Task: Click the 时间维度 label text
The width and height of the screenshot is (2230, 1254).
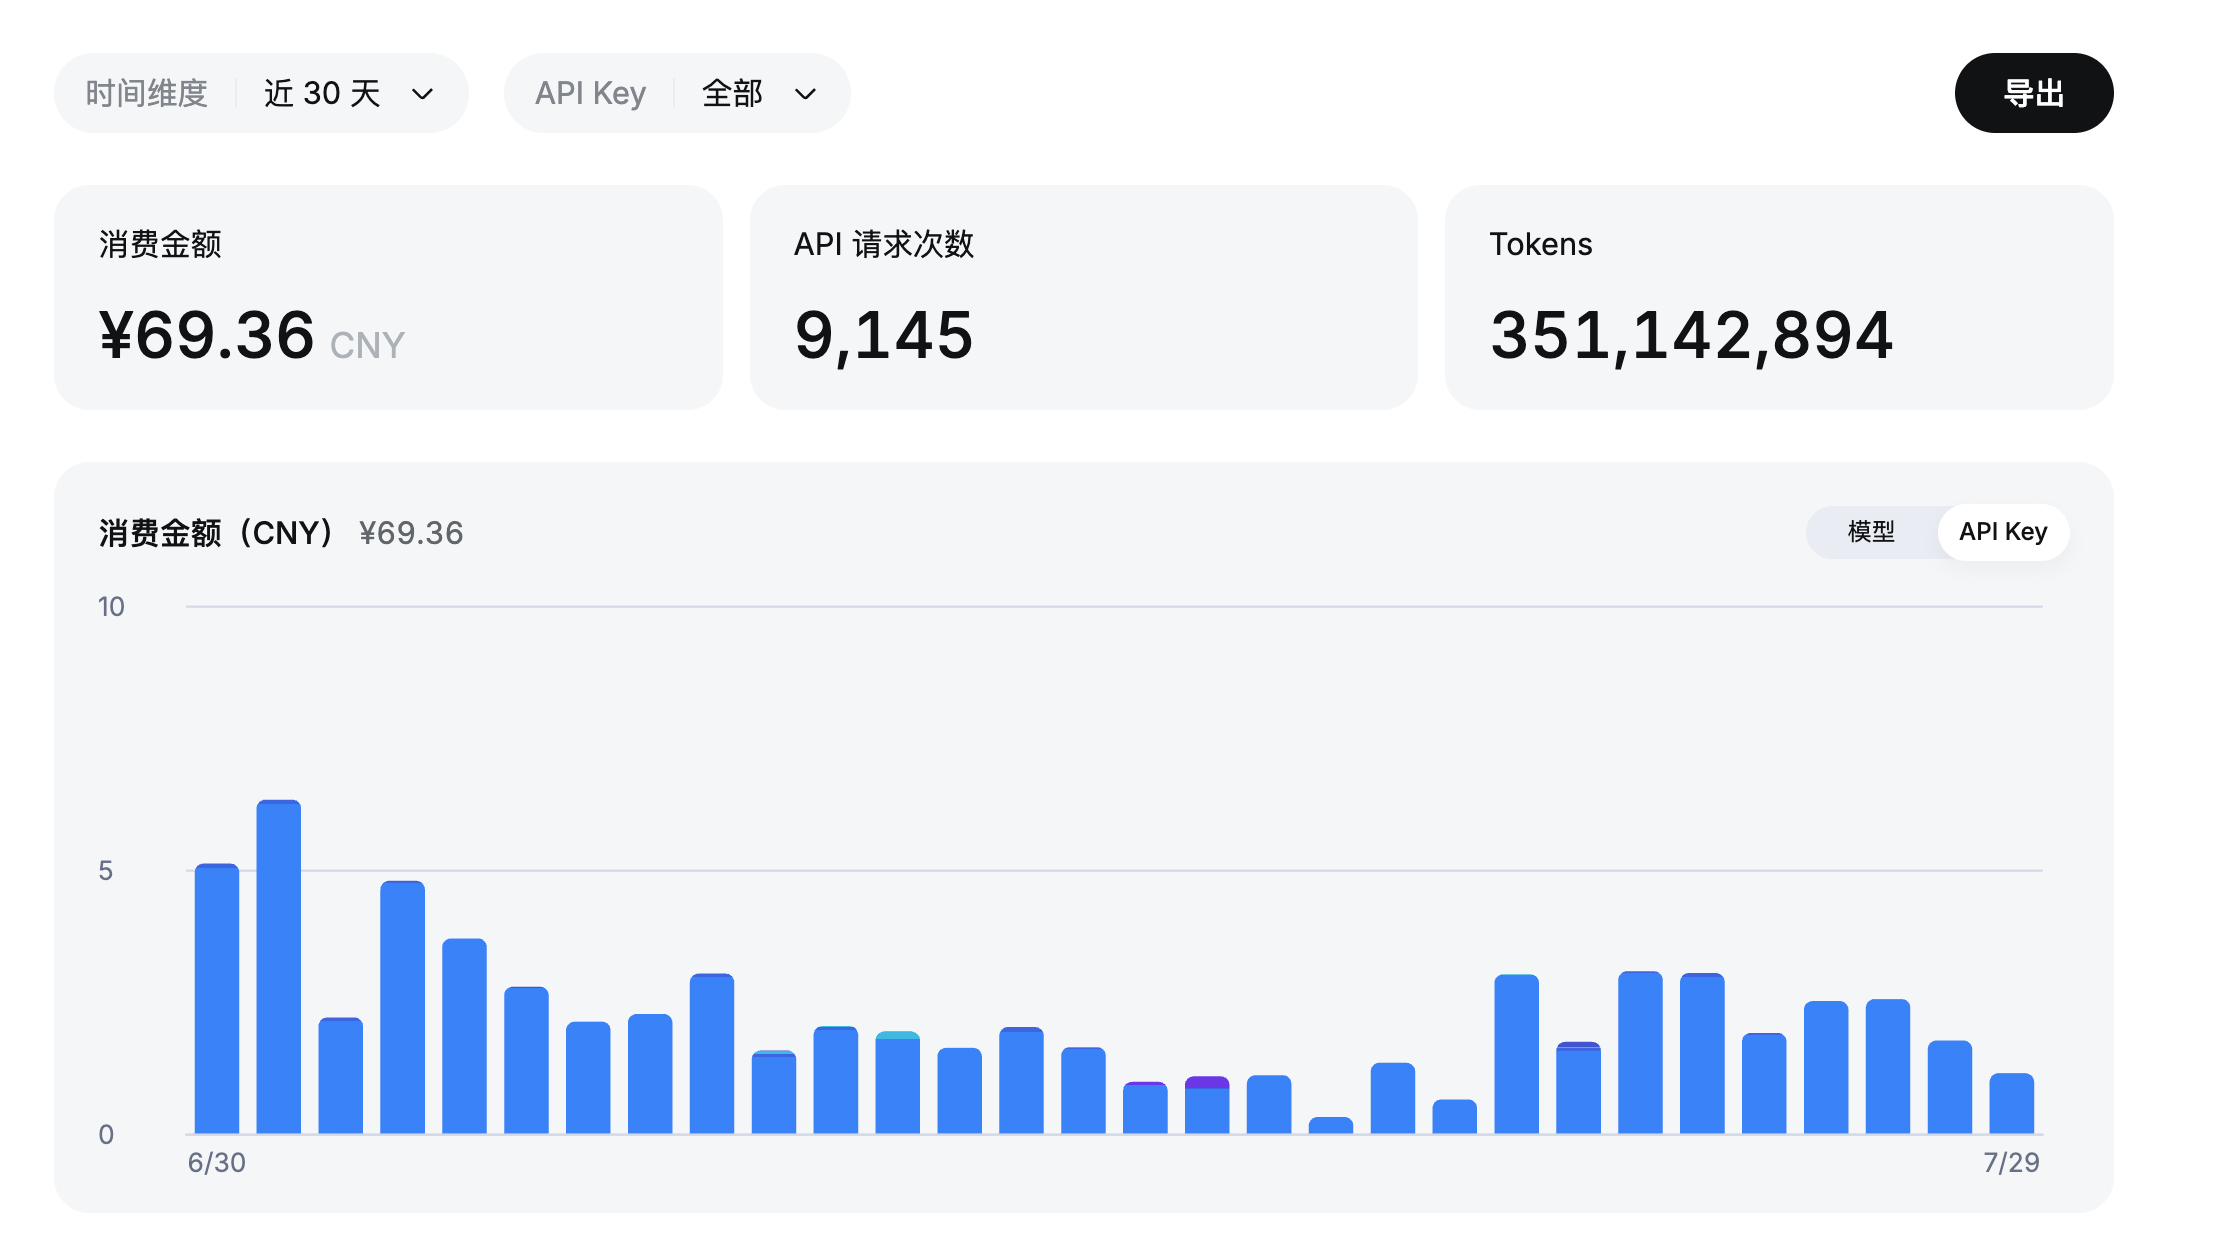Action: 147,93
